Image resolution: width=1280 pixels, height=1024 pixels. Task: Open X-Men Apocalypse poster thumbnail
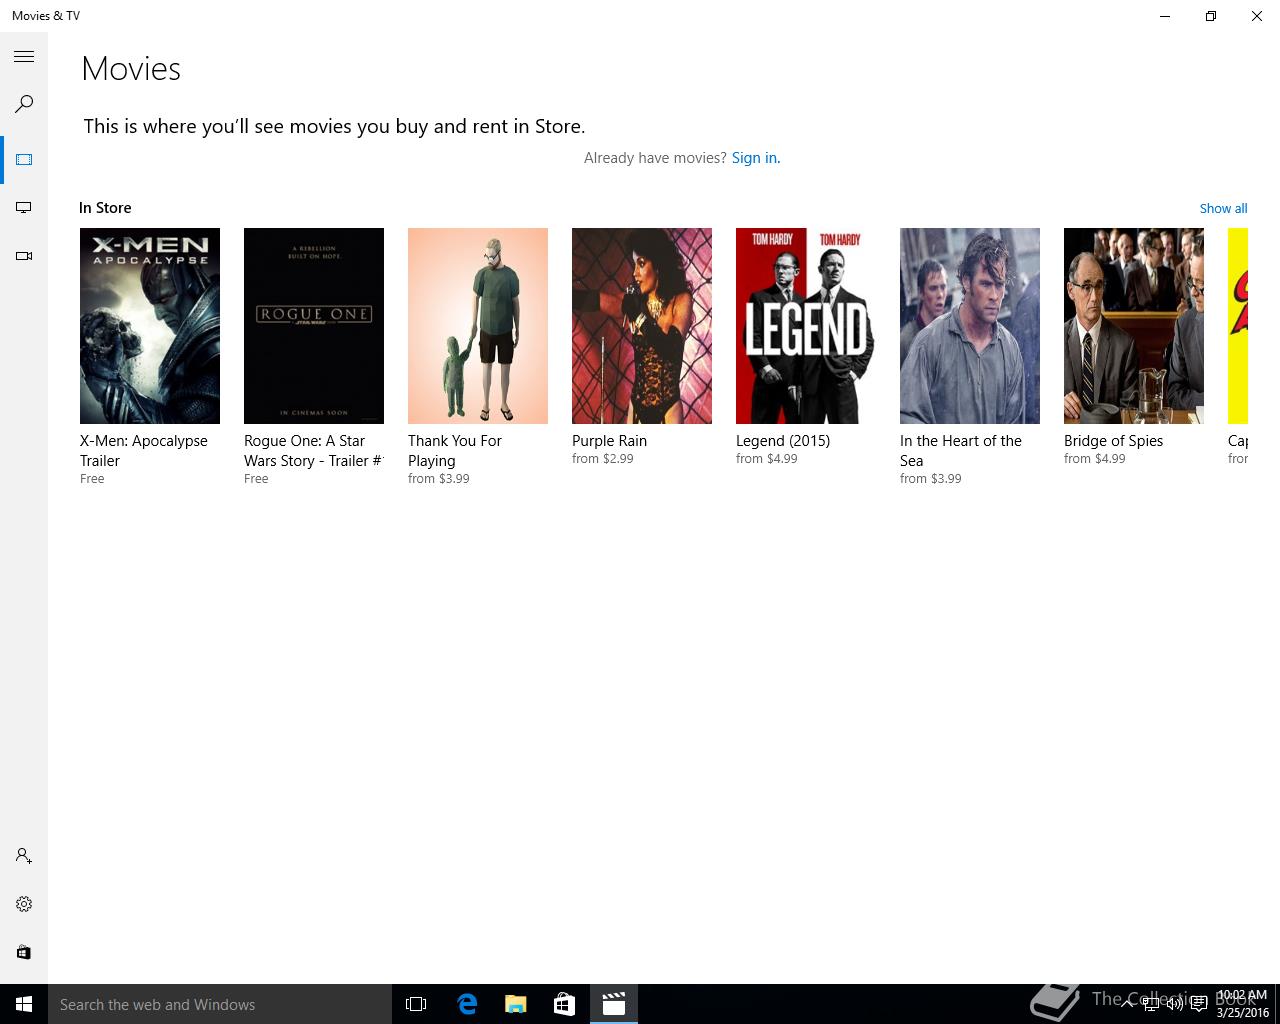coord(150,326)
